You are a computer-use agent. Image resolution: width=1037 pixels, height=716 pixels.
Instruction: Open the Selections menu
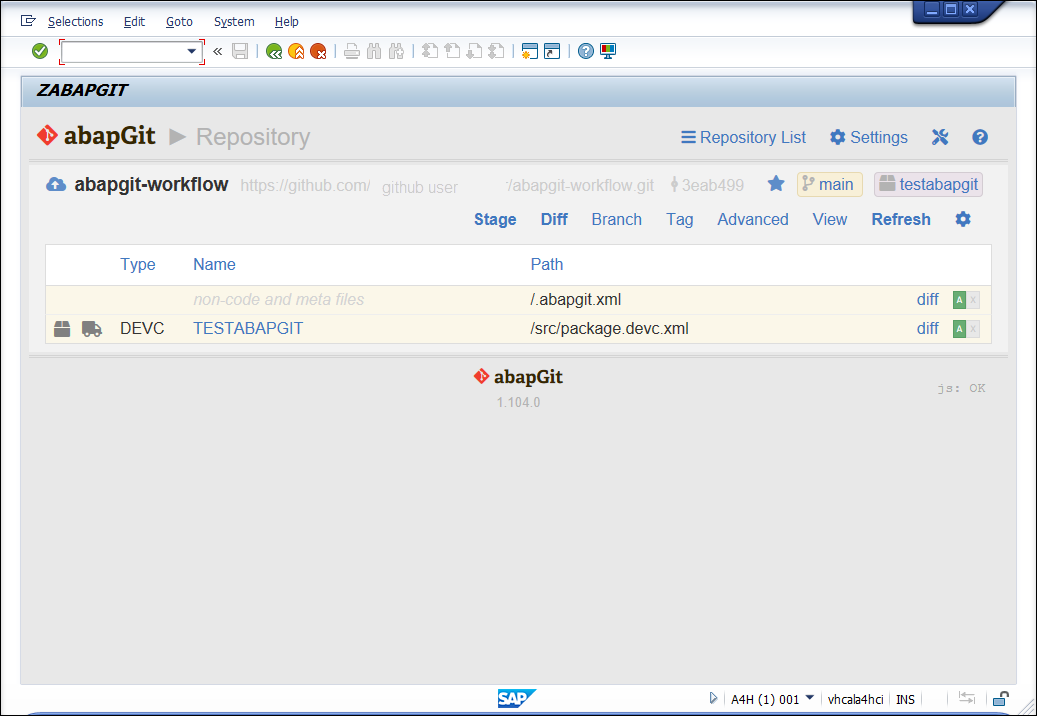[x=75, y=22]
